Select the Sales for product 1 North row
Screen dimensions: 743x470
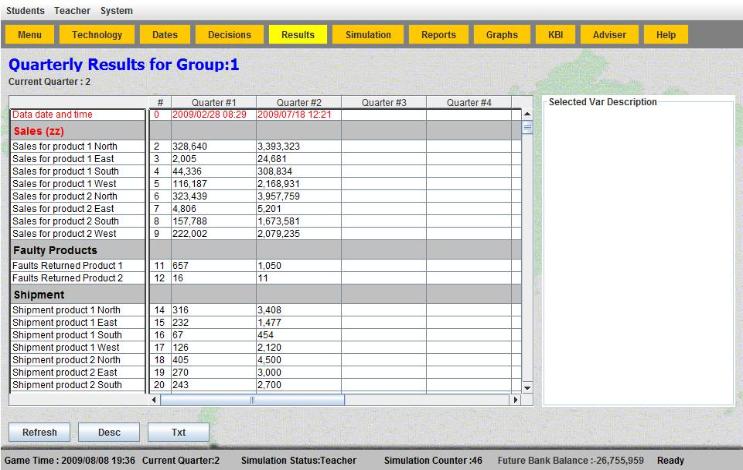pos(78,146)
